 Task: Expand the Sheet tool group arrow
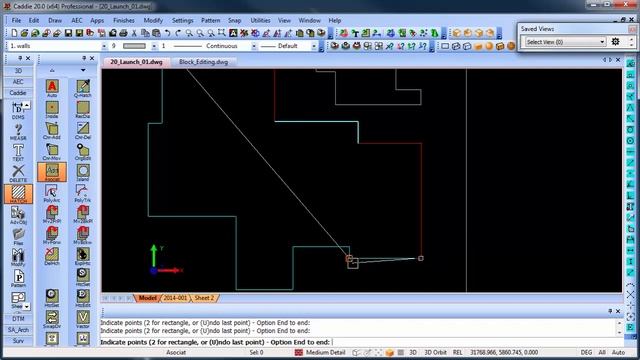[x=27, y=306]
